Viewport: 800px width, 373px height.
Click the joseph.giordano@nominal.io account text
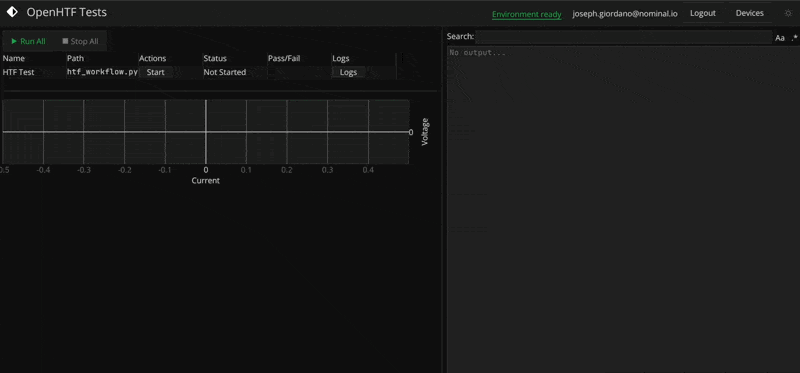(625, 14)
